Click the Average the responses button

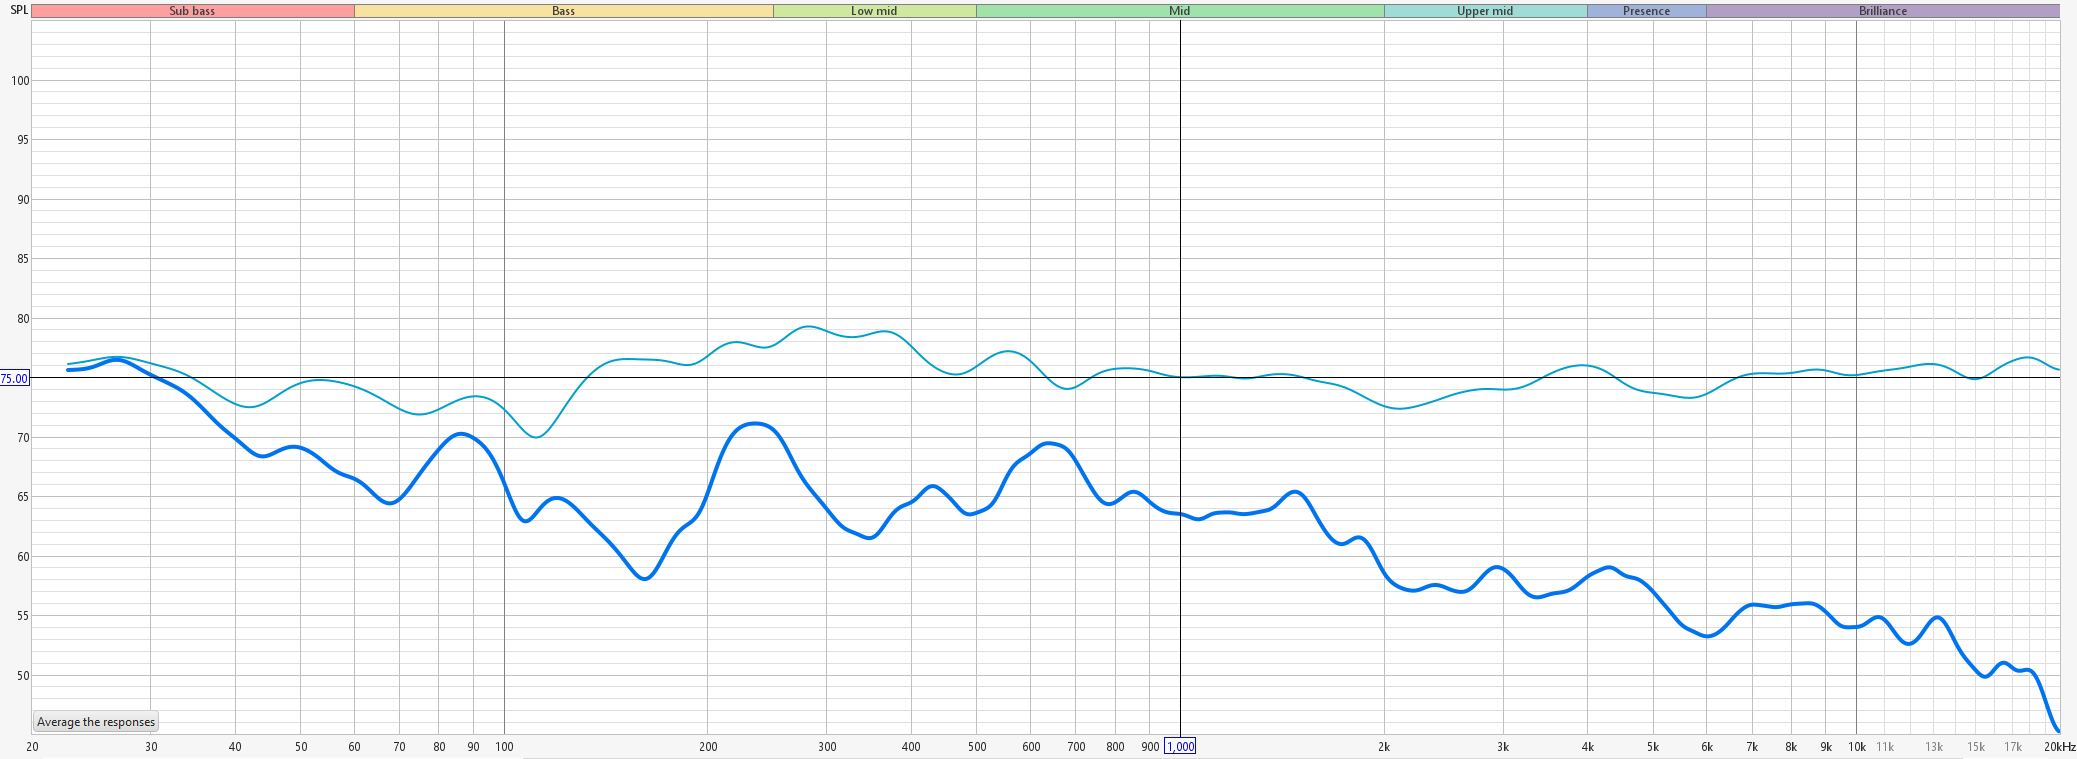(96, 722)
